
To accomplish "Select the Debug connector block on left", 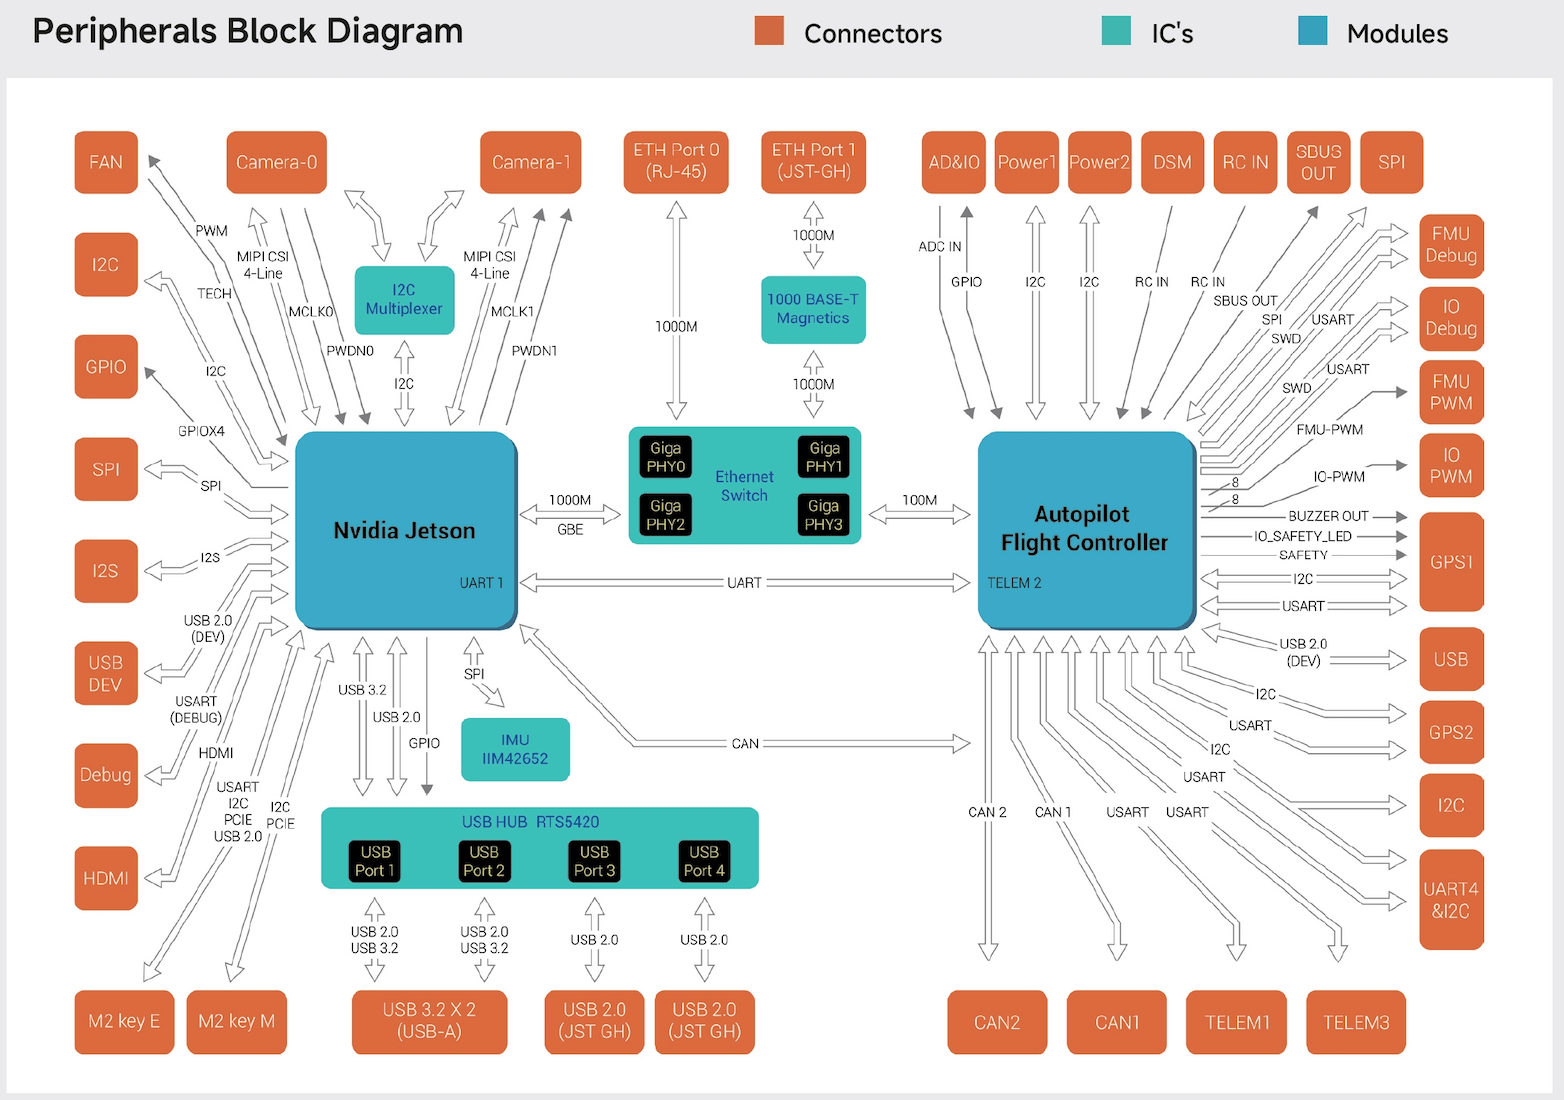I will pyautogui.click(x=106, y=775).
